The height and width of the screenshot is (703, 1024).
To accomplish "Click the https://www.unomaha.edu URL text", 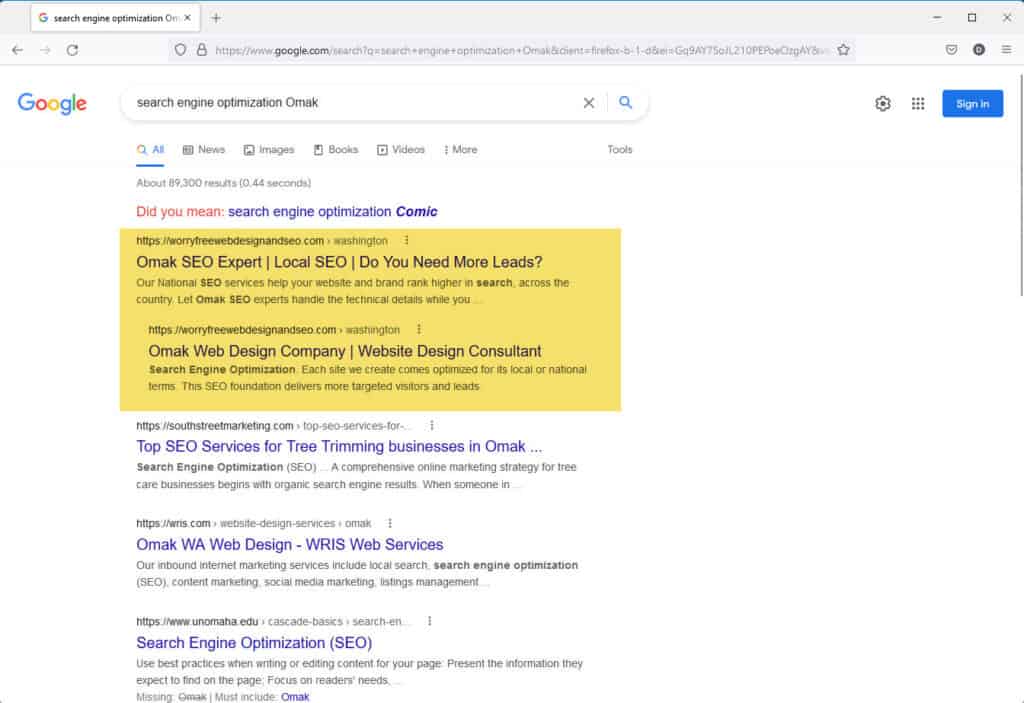I will pyautogui.click(x=197, y=621).
